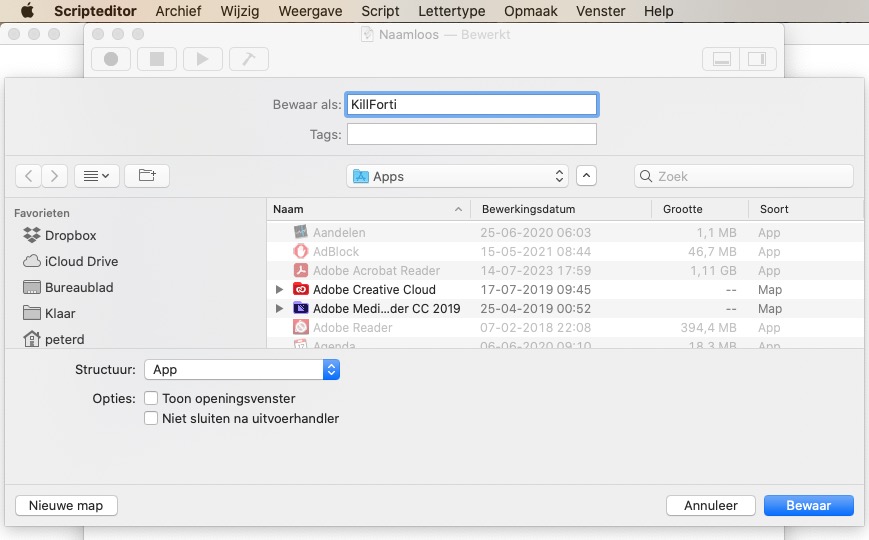Toggle Niet sluiten na uitvoerhandler option
The width and height of the screenshot is (869, 540).
tap(151, 419)
